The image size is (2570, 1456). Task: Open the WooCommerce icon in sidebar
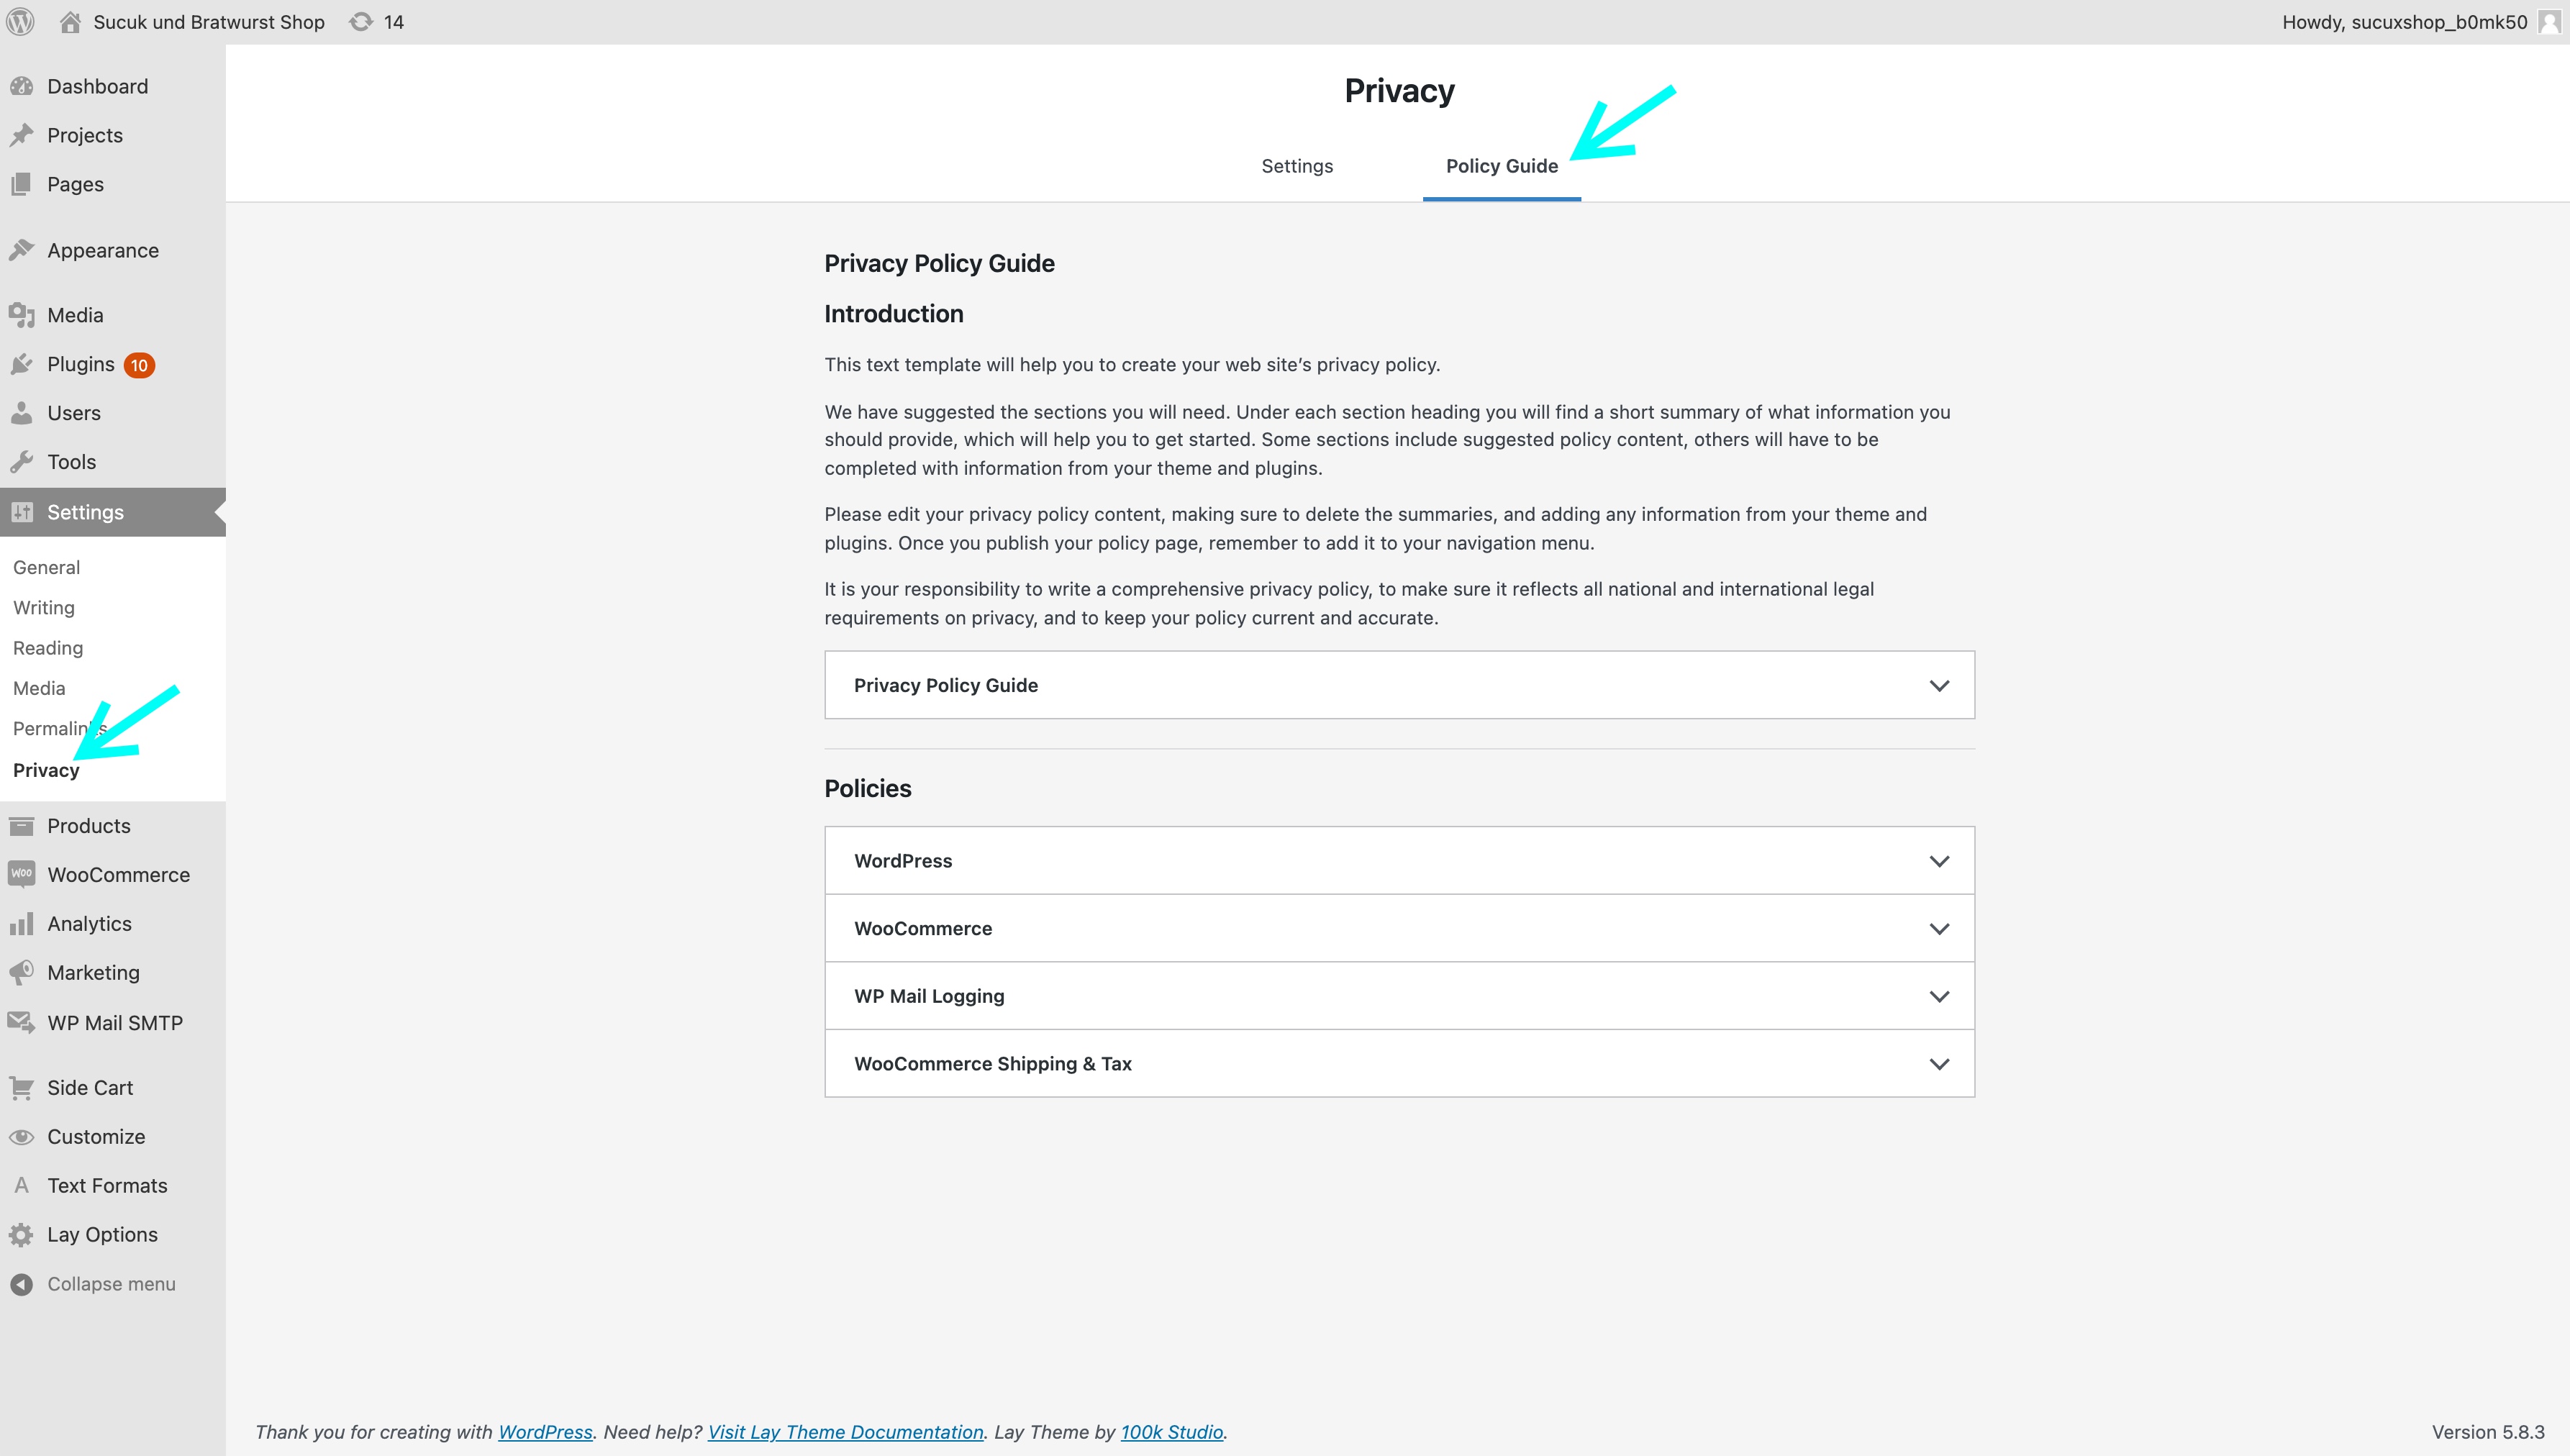[x=22, y=874]
